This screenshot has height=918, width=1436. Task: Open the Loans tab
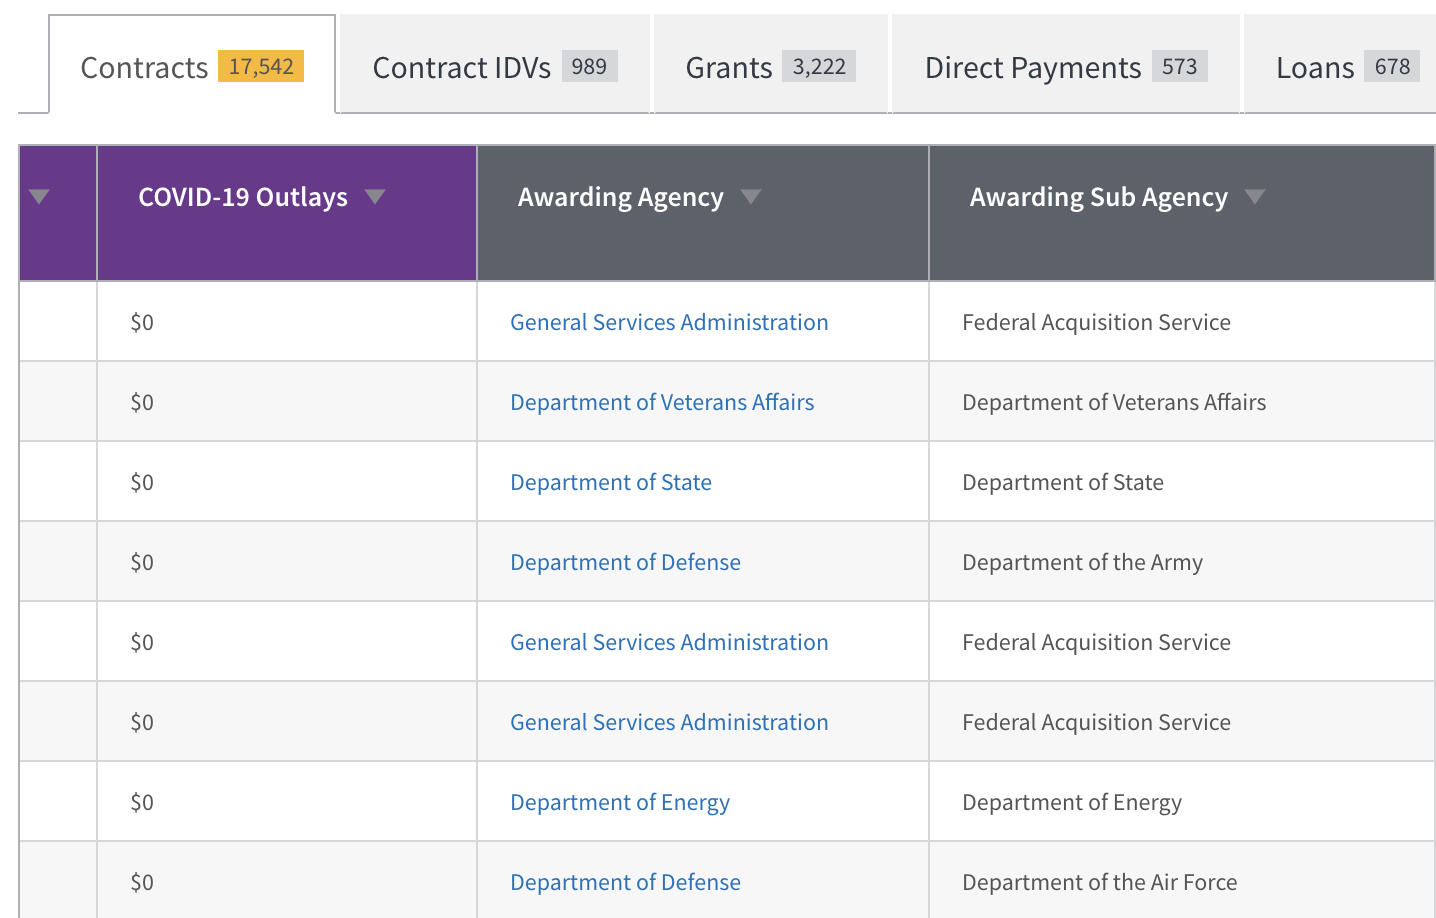(1340, 65)
